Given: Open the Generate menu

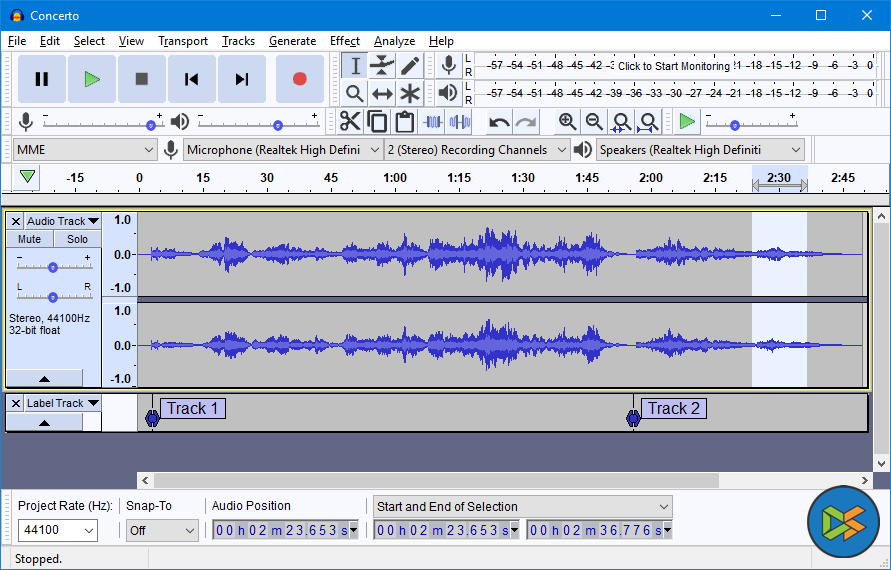Looking at the screenshot, I should [x=292, y=41].
